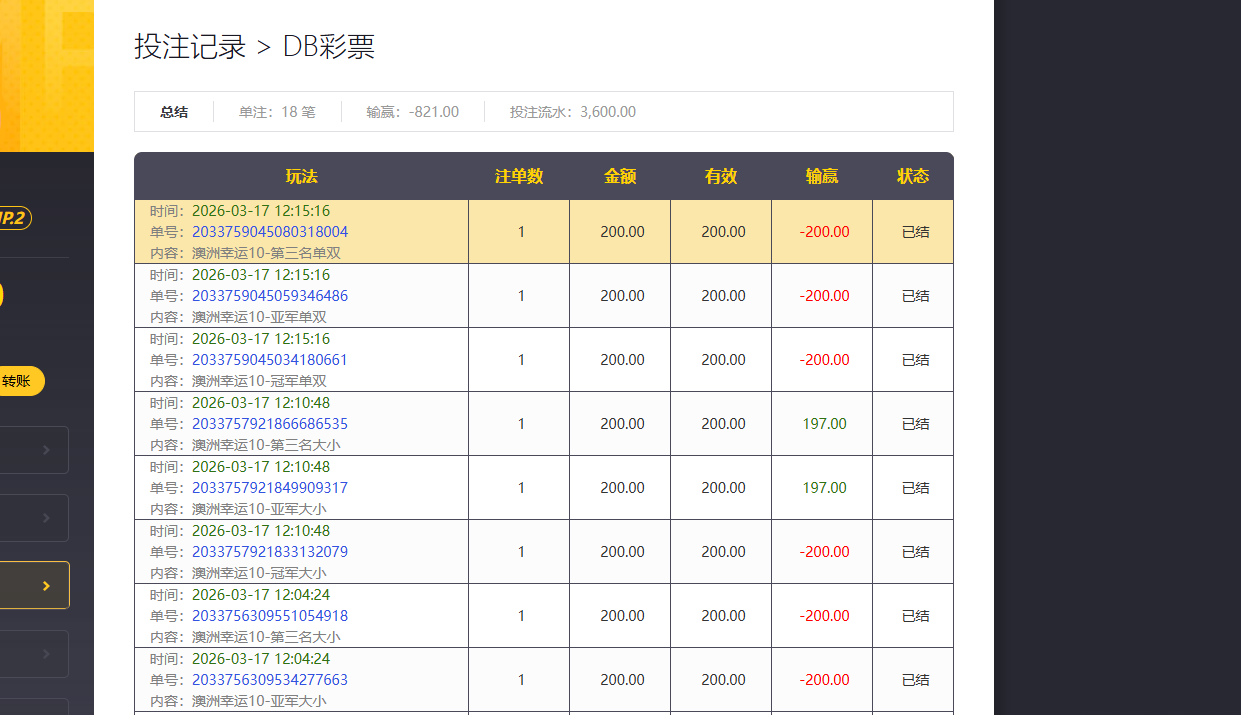This screenshot has width=1241, height=715.
Task: Open order number 2033759045034180661
Action: tap(269, 360)
